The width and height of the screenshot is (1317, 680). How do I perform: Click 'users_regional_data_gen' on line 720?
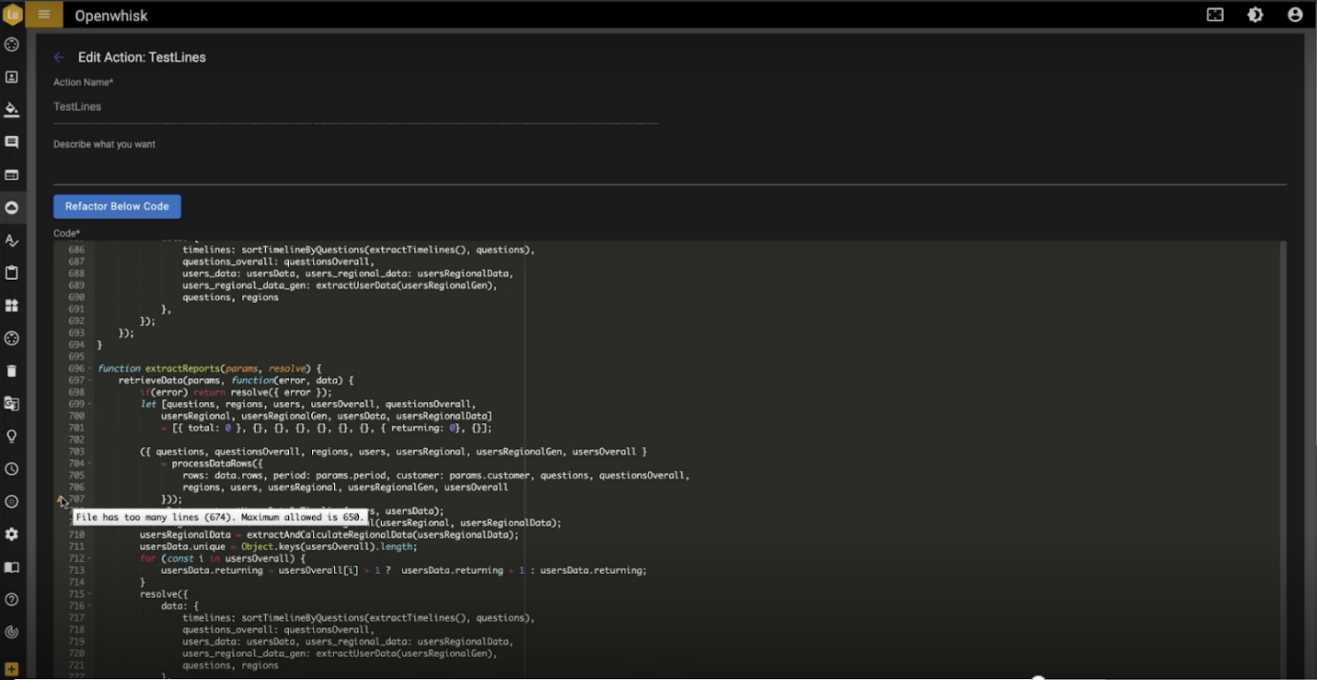pyautogui.click(x=246, y=654)
